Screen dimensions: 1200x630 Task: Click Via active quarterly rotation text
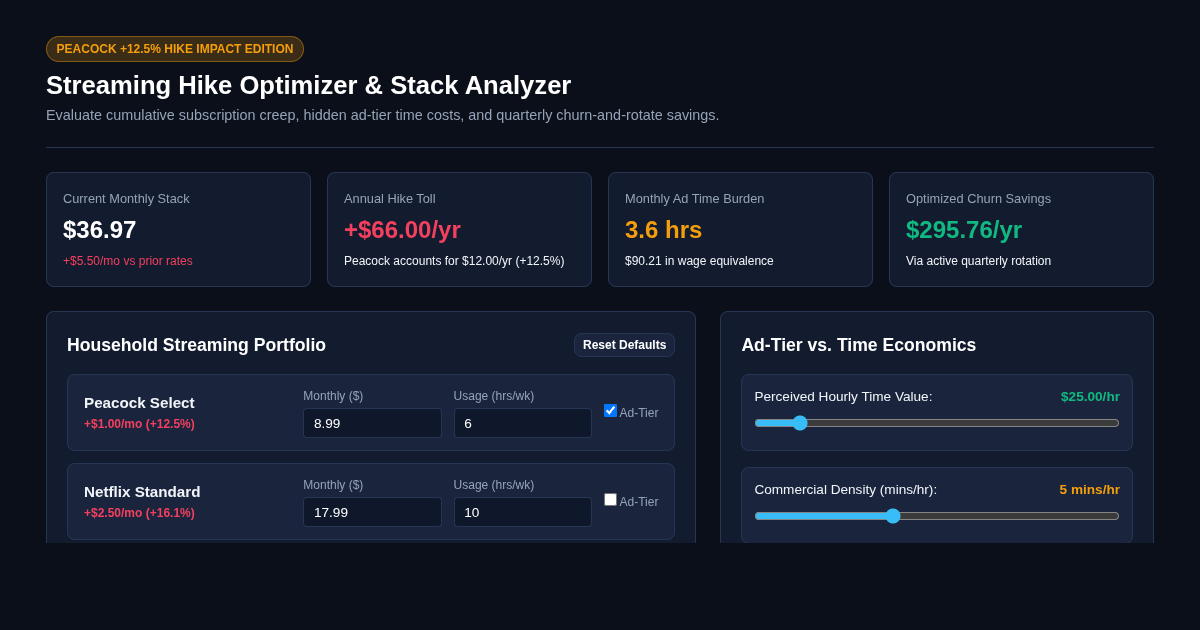978,261
